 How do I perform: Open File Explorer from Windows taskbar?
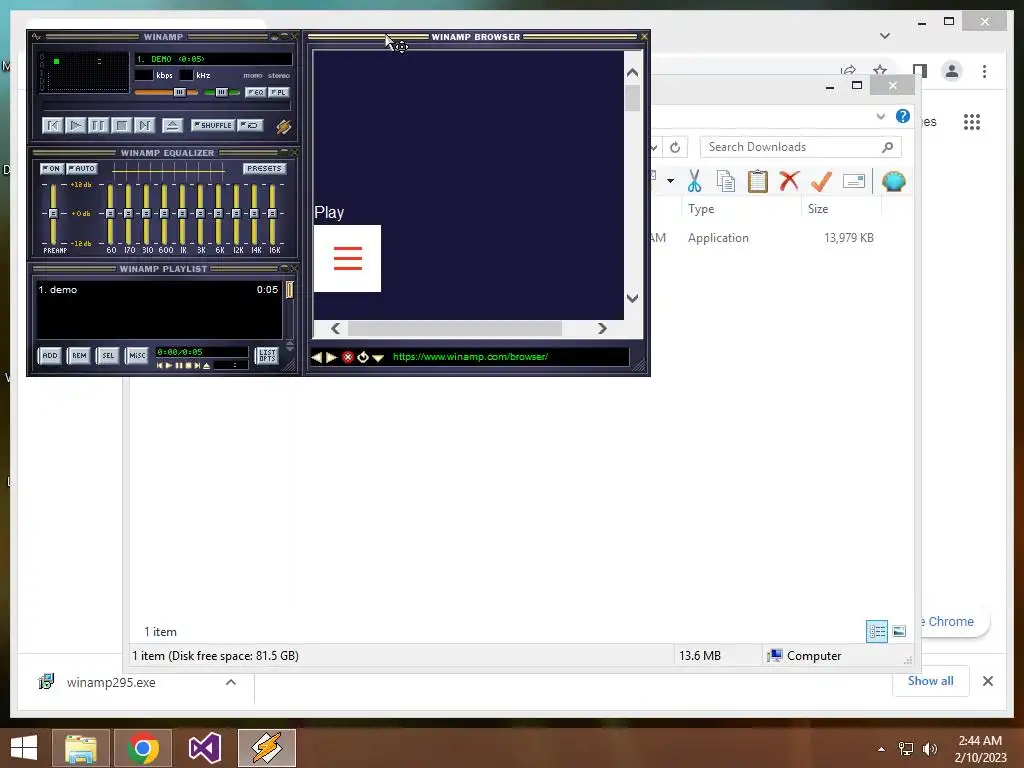pyautogui.click(x=80, y=748)
